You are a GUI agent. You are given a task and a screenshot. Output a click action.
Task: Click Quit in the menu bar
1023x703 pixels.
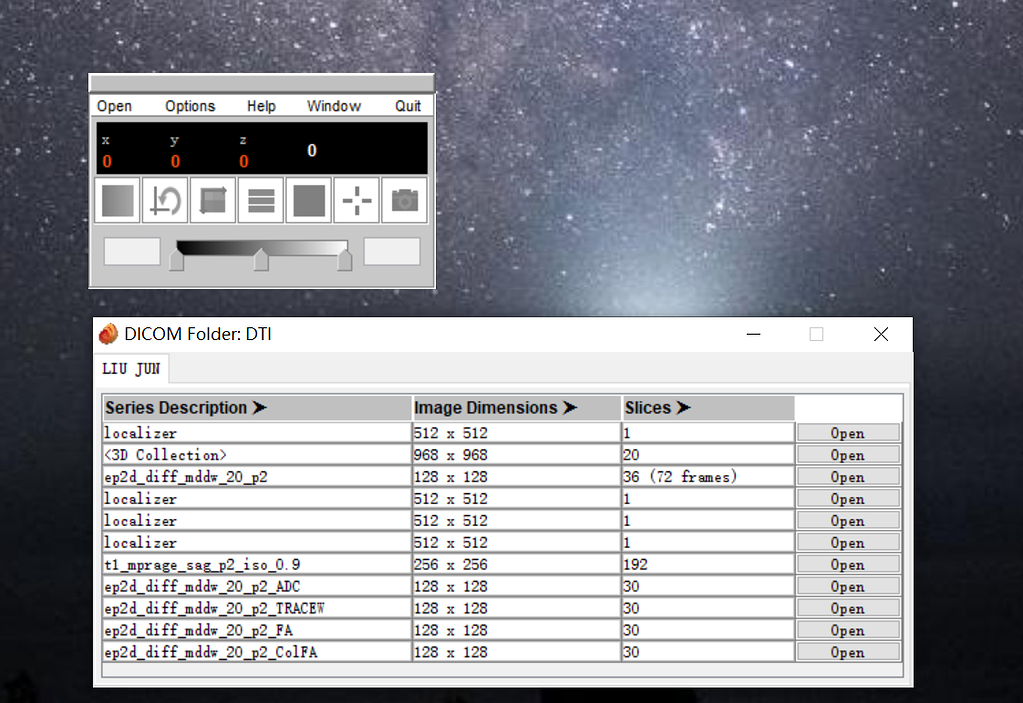tap(408, 106)
